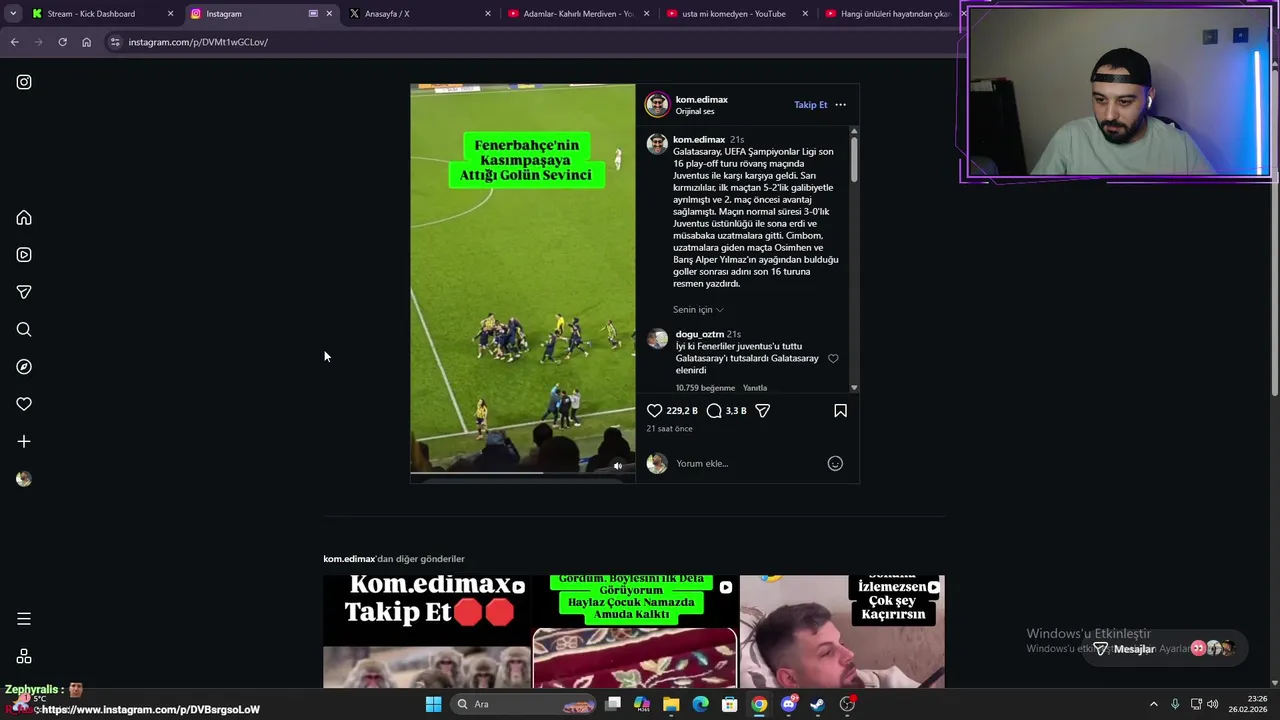This screenshot has height=720, width=1280.
Task: Open volume control in system tray
Action: pyautogui.click(x=1212, y=704)
